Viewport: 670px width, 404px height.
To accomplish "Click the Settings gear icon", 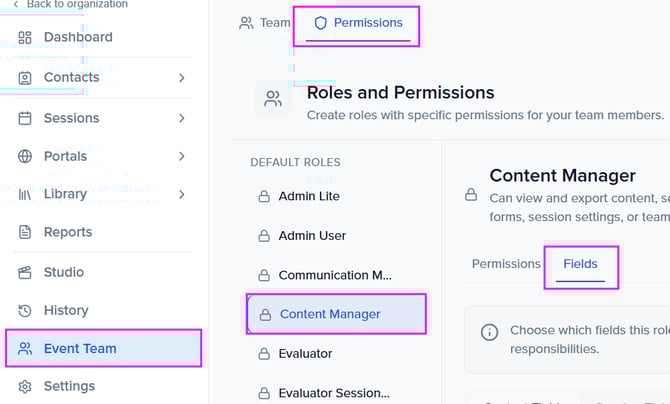I will (x=25, y=387).
